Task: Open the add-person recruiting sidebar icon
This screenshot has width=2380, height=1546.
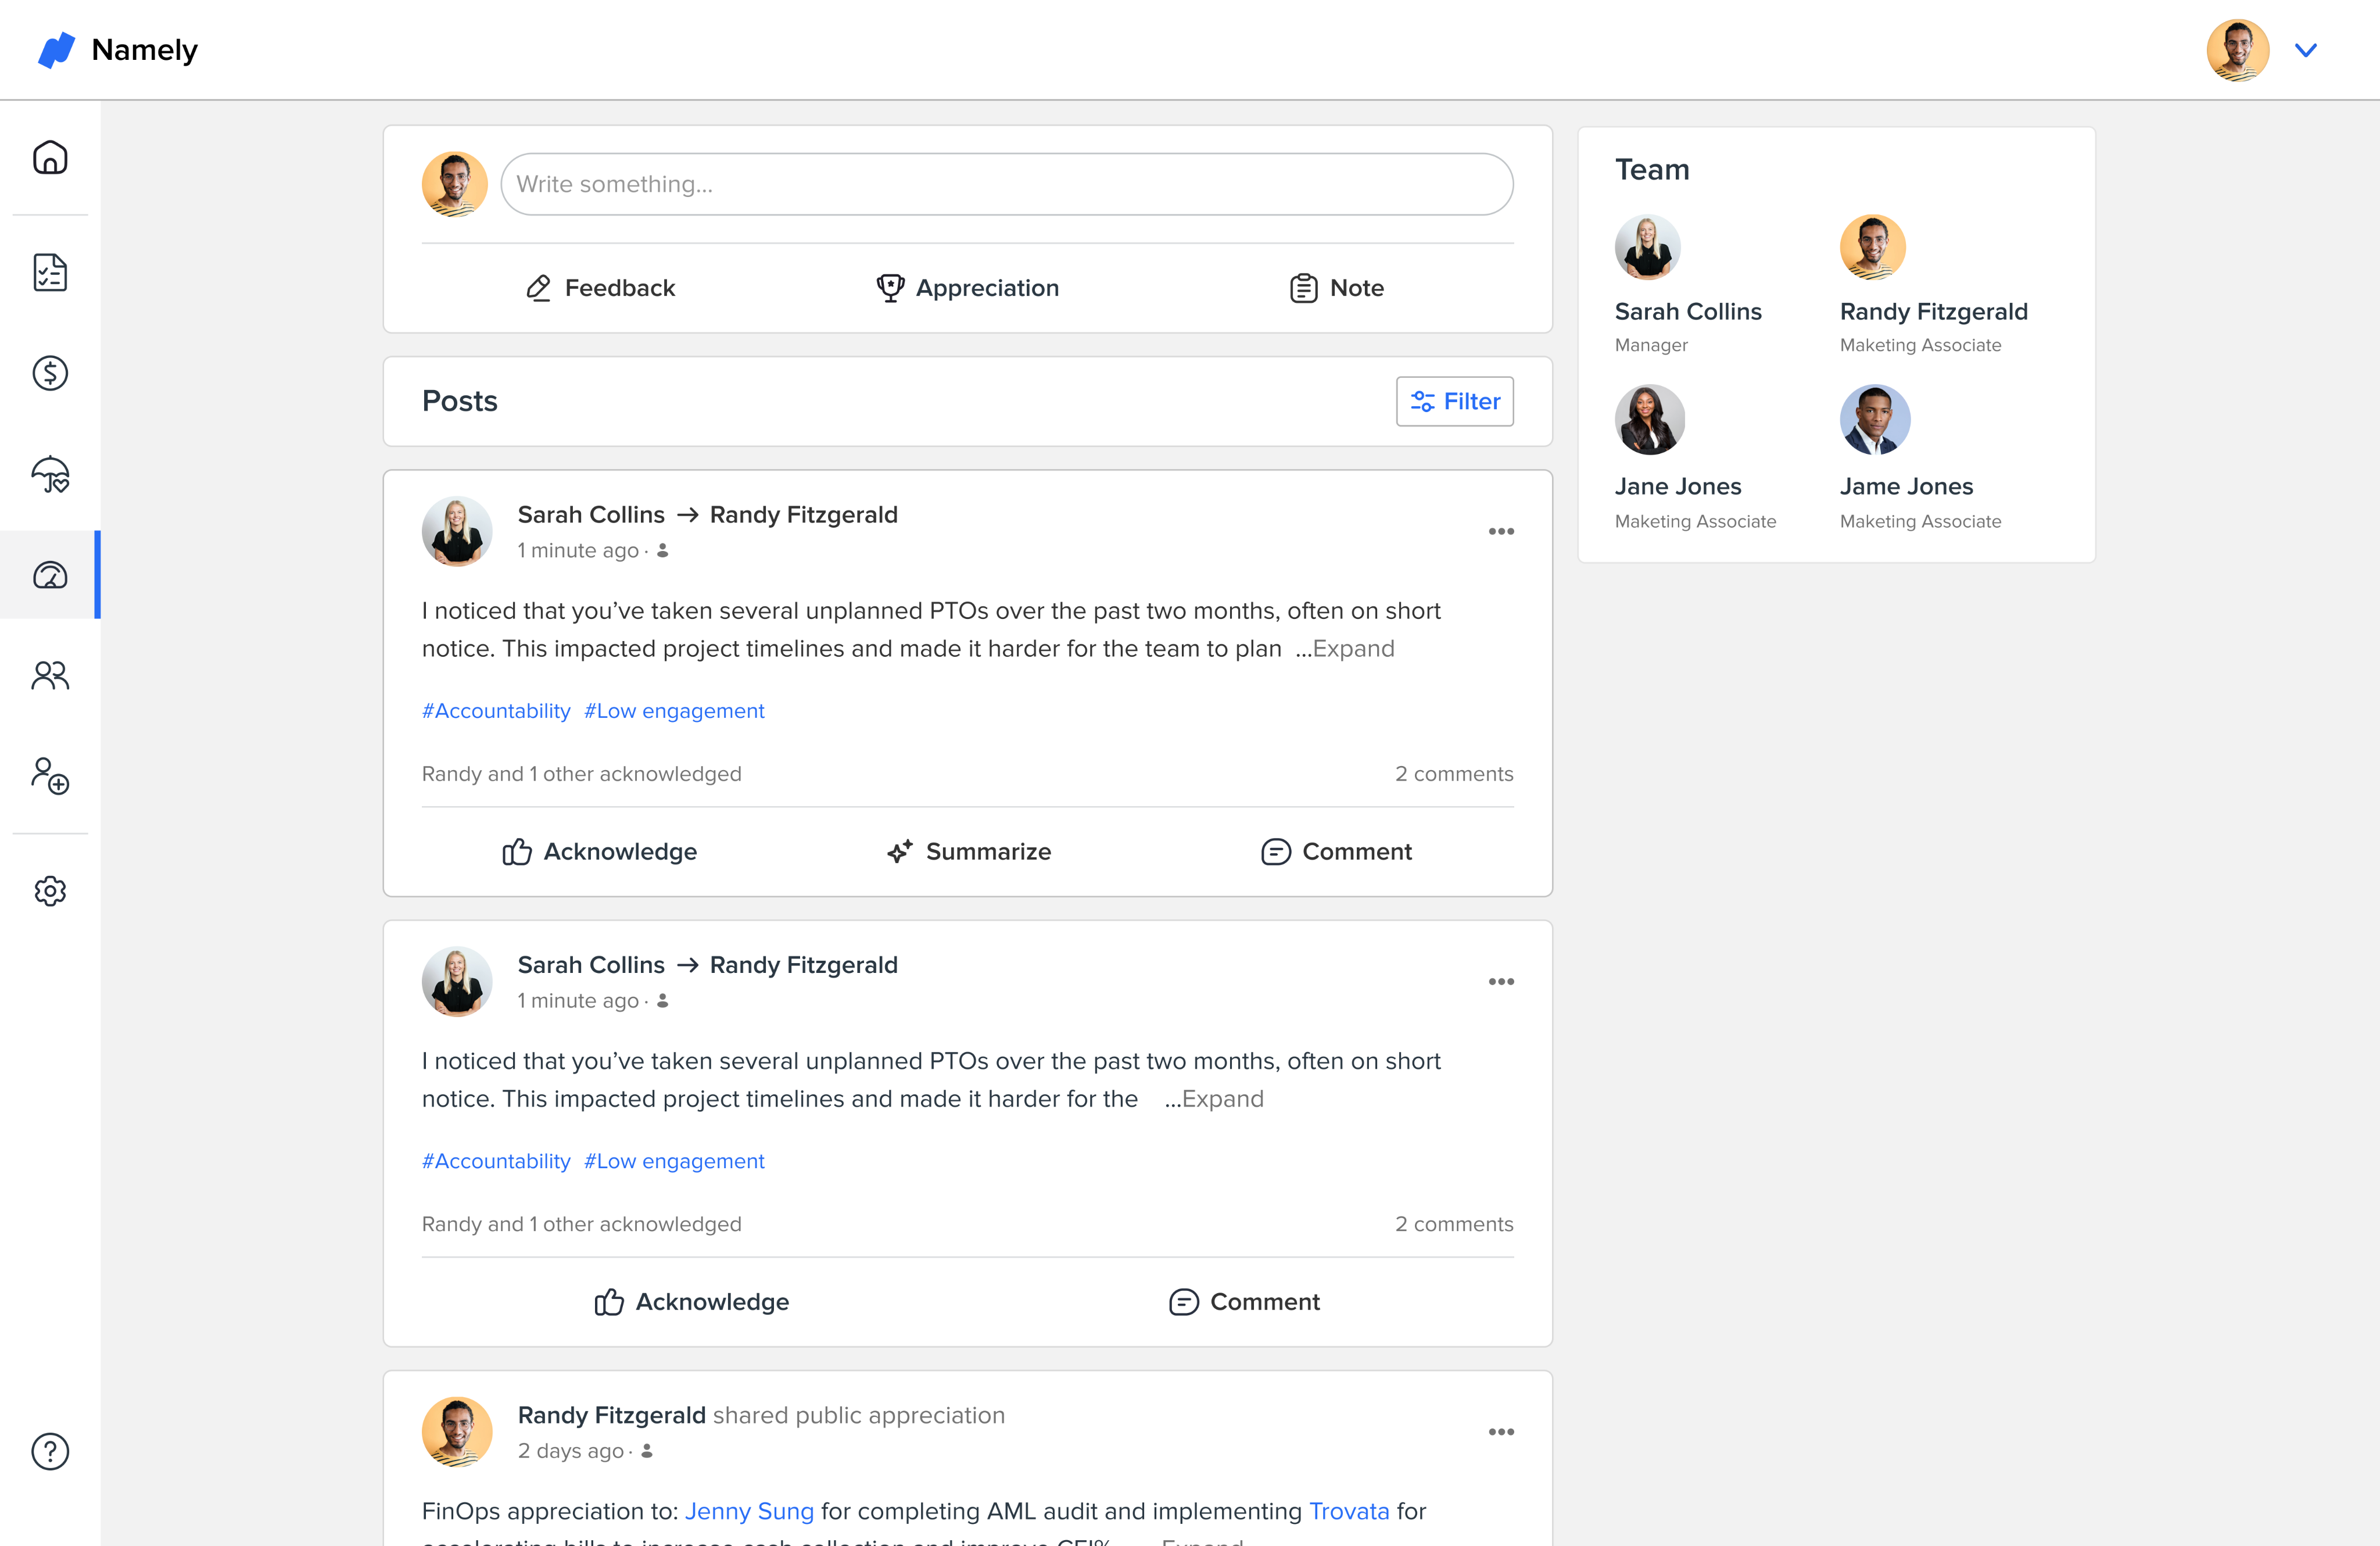Action: pos(50,776)
